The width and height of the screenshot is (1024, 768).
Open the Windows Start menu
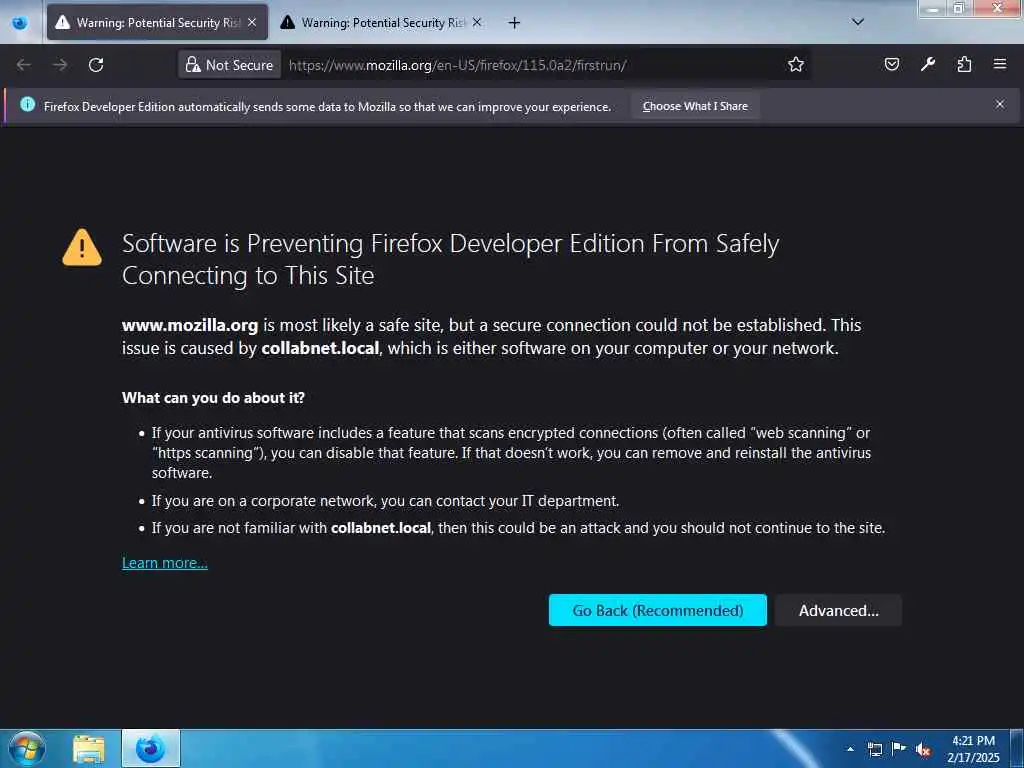point(27,748)
